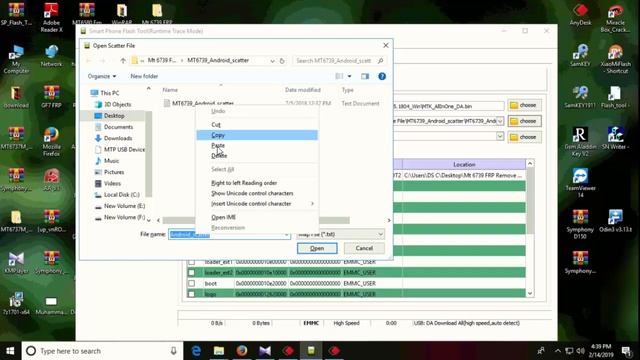Expand the scatter-loading file dropdown in Flash Tool
The width and height of the screenshot is (640, 360).
(x=500, y=121)
